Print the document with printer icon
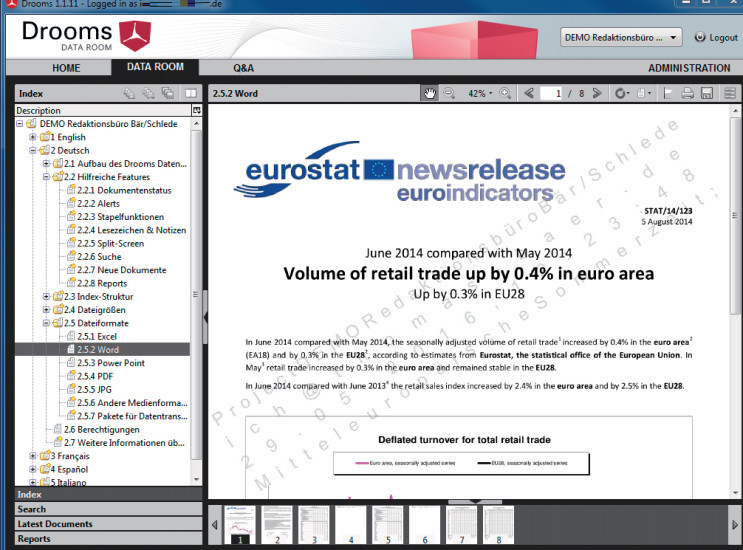743x550 pixels. [688, 93]
